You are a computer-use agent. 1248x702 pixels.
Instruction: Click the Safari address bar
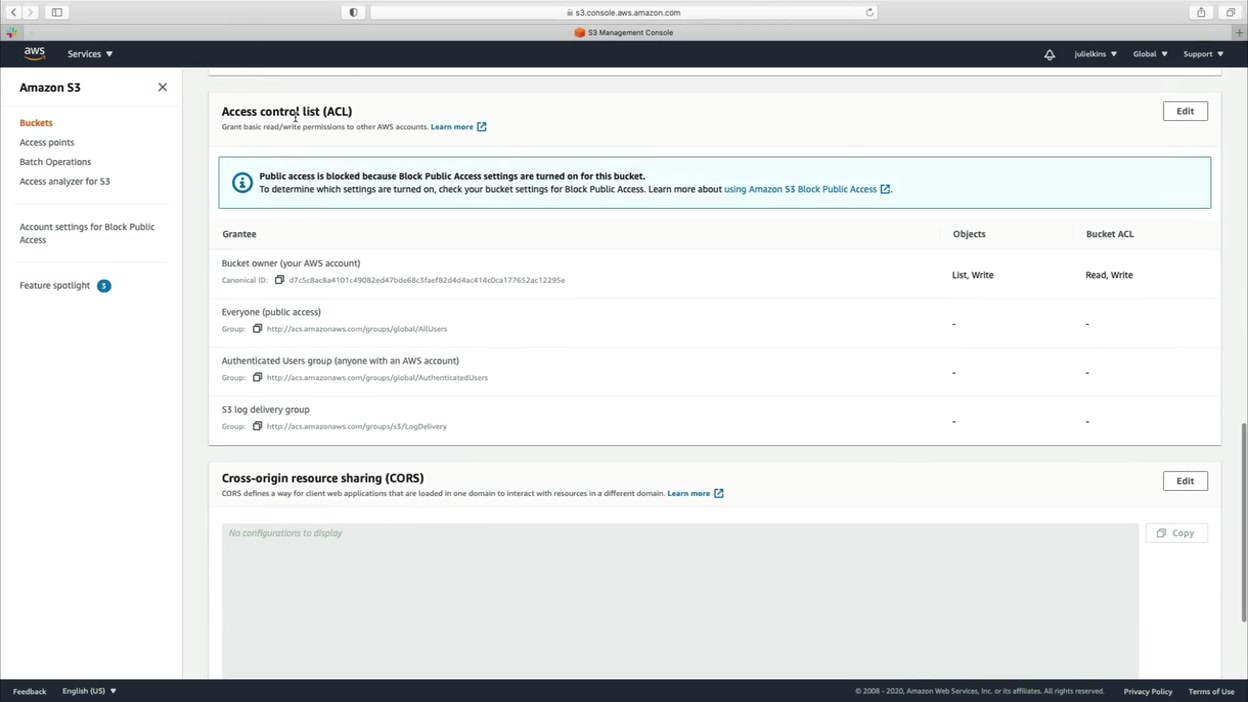point(624,12)
